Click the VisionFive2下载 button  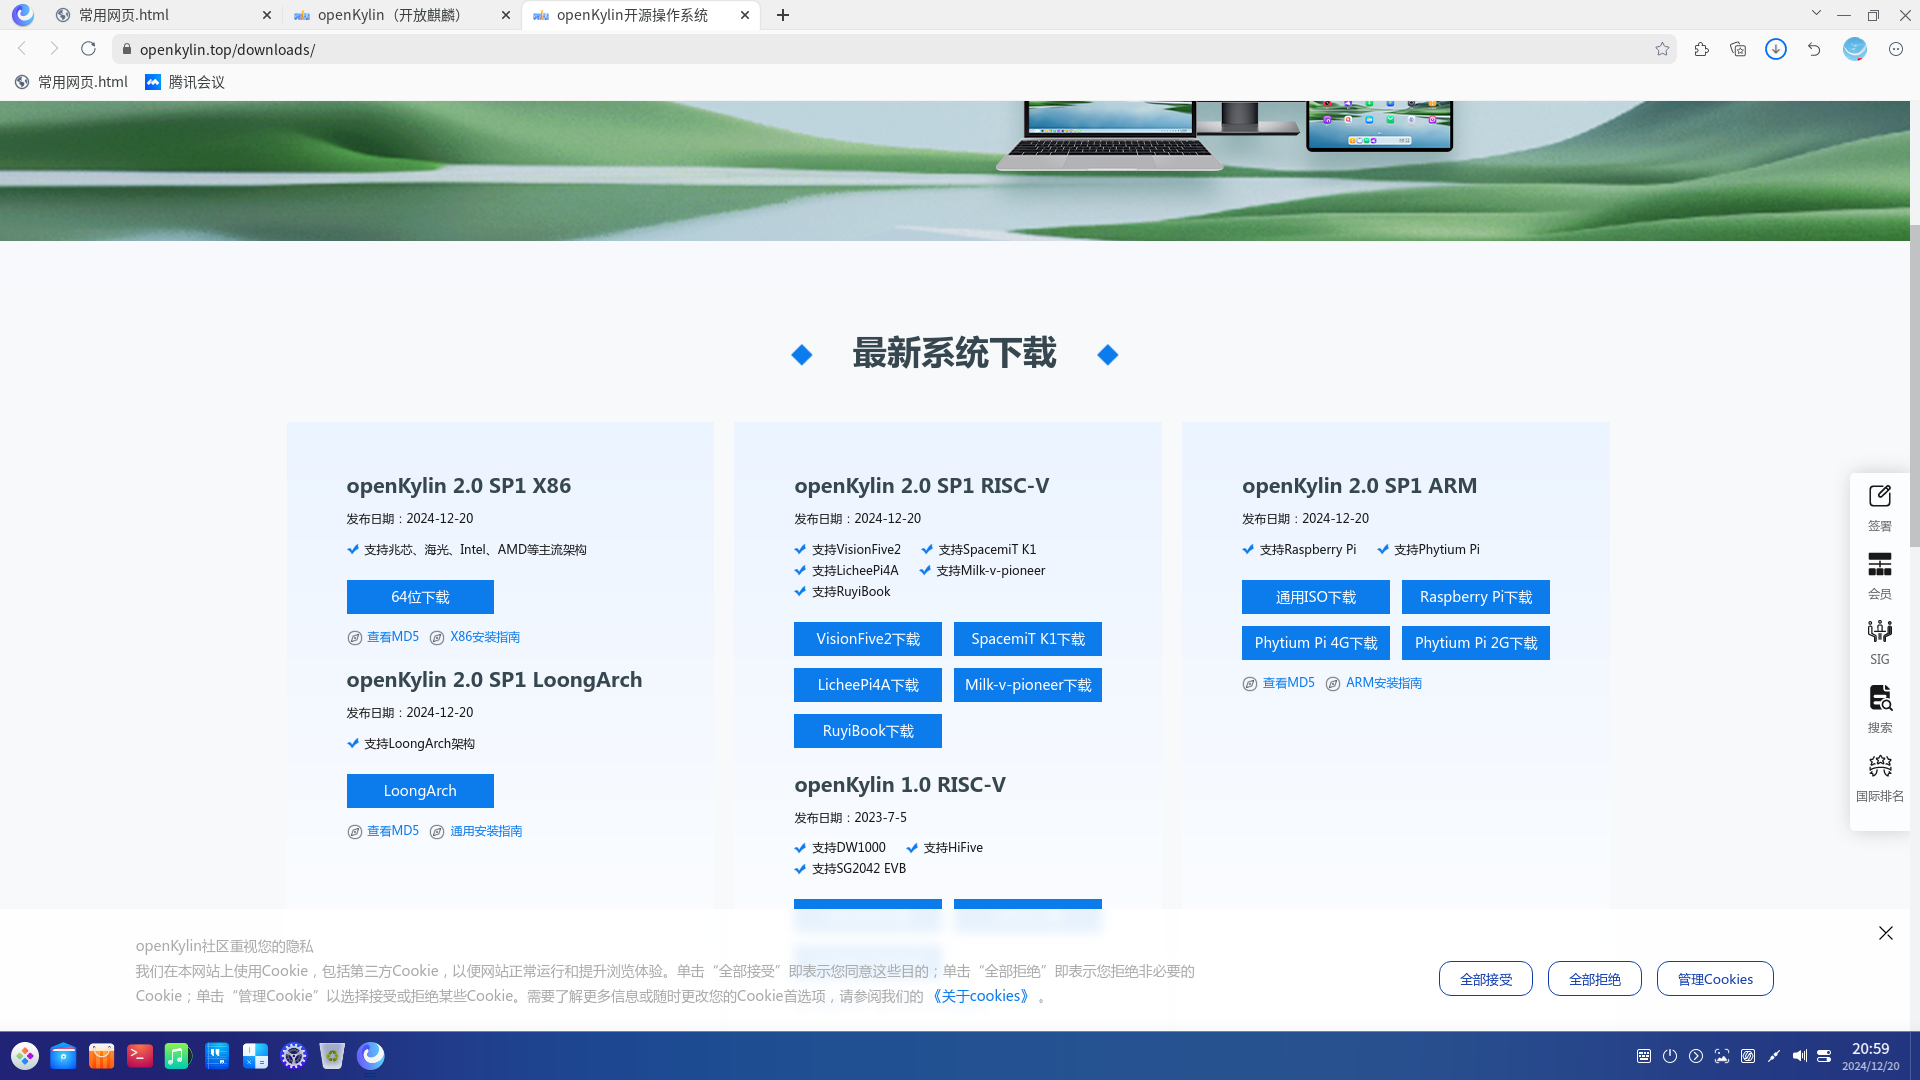pyautogui.click(x=868, y=639)
